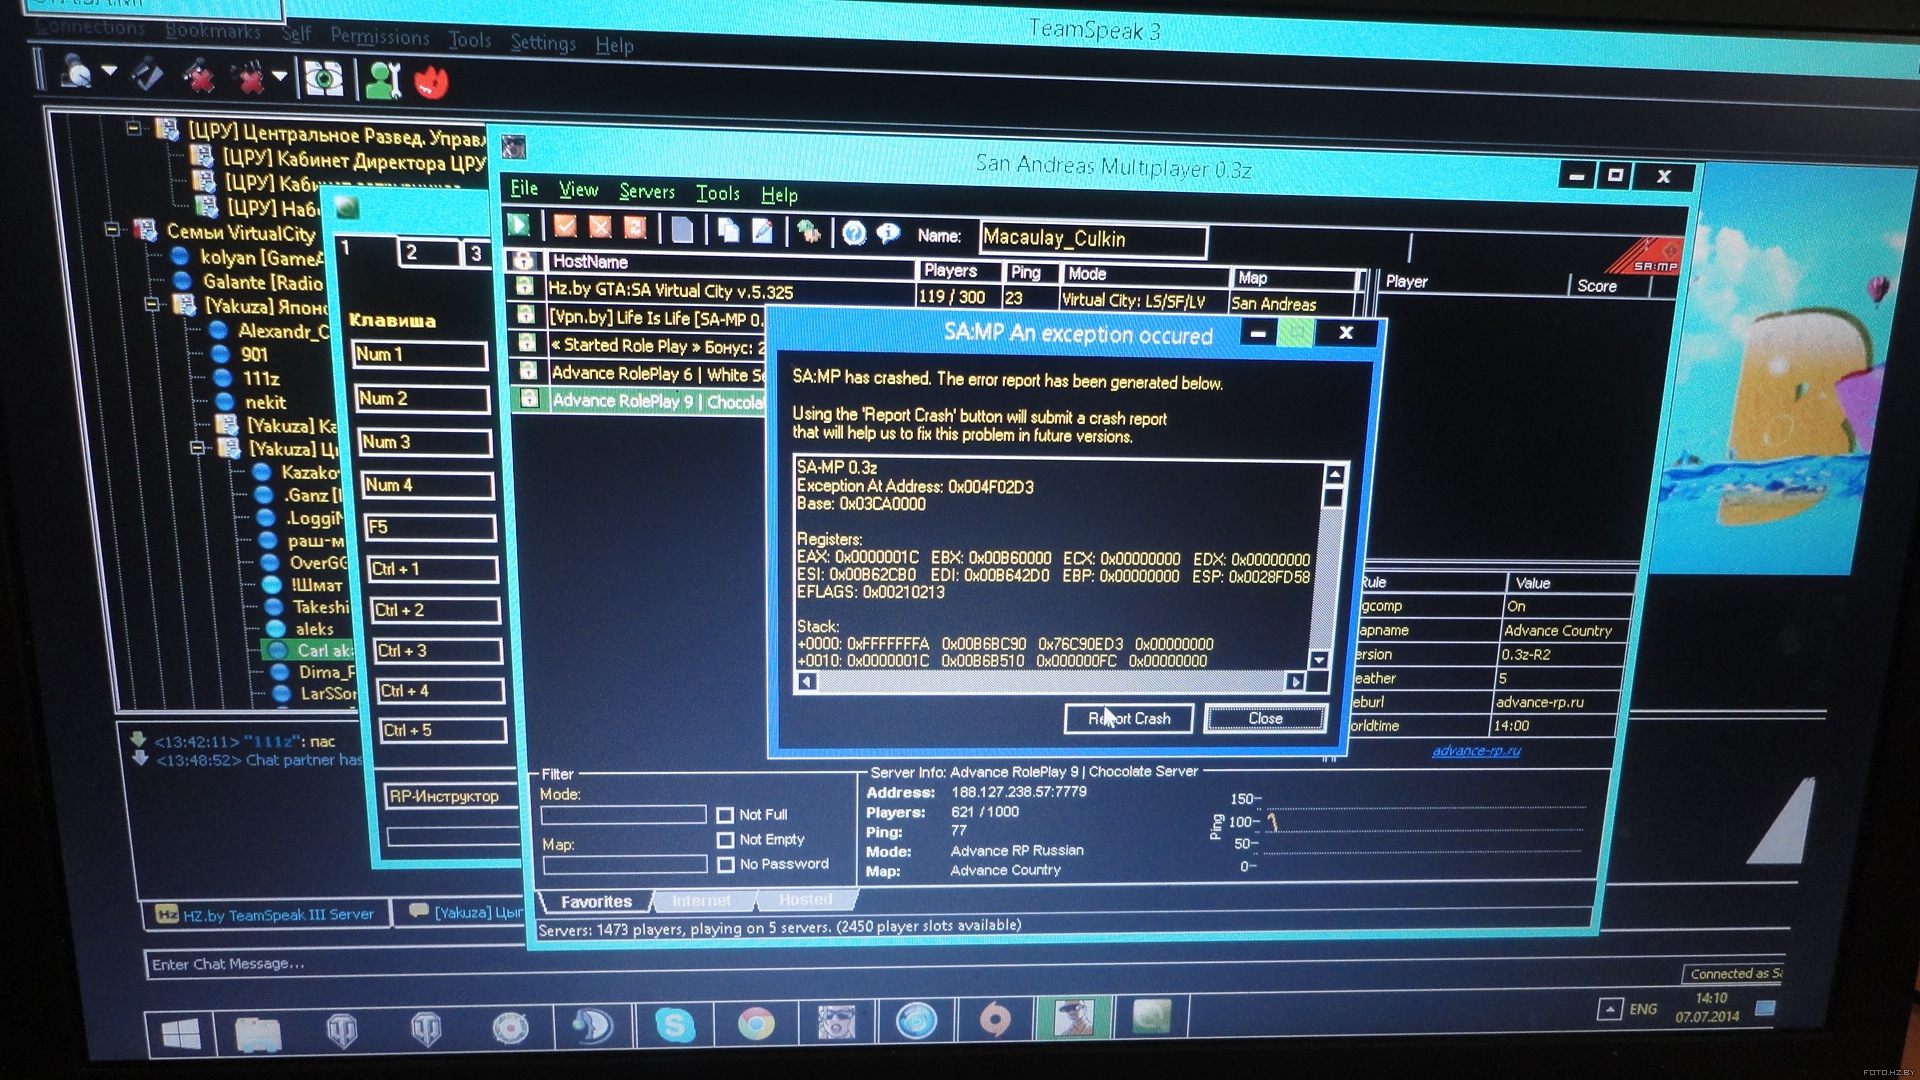Click the orange checkmark add-server icon
The width and height of the screenshot is (1920, 1080).
565,226
